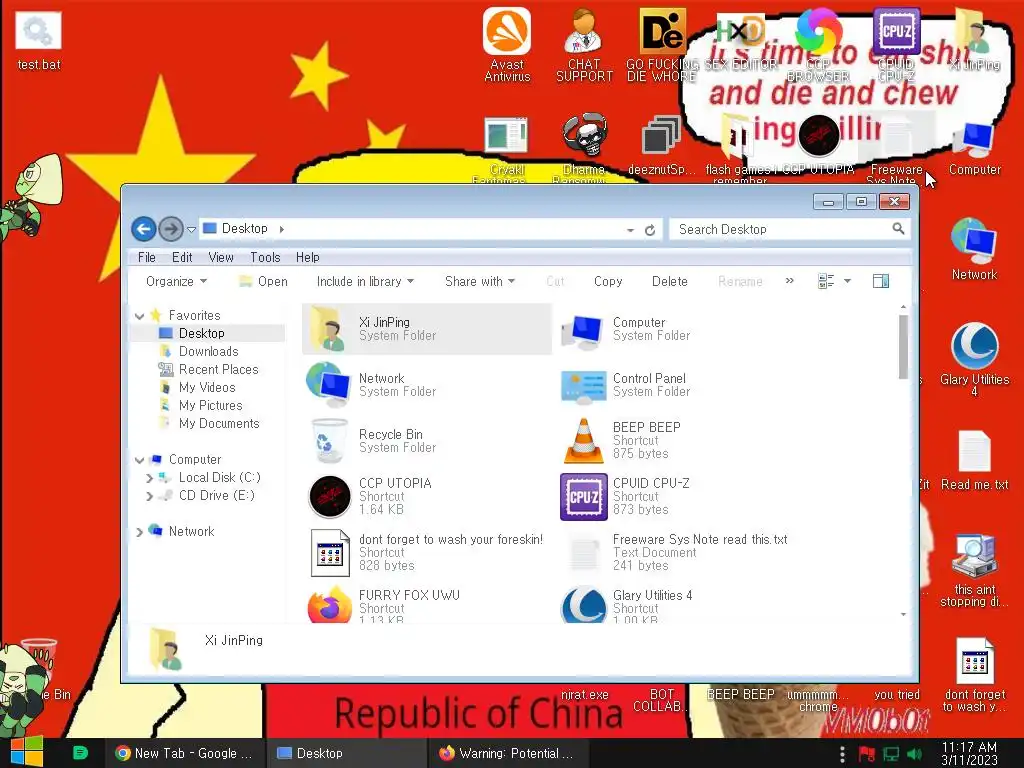Select FURRY FOX UWU Firefox shortcut
Screen dimensions: 1024x768
426,605
